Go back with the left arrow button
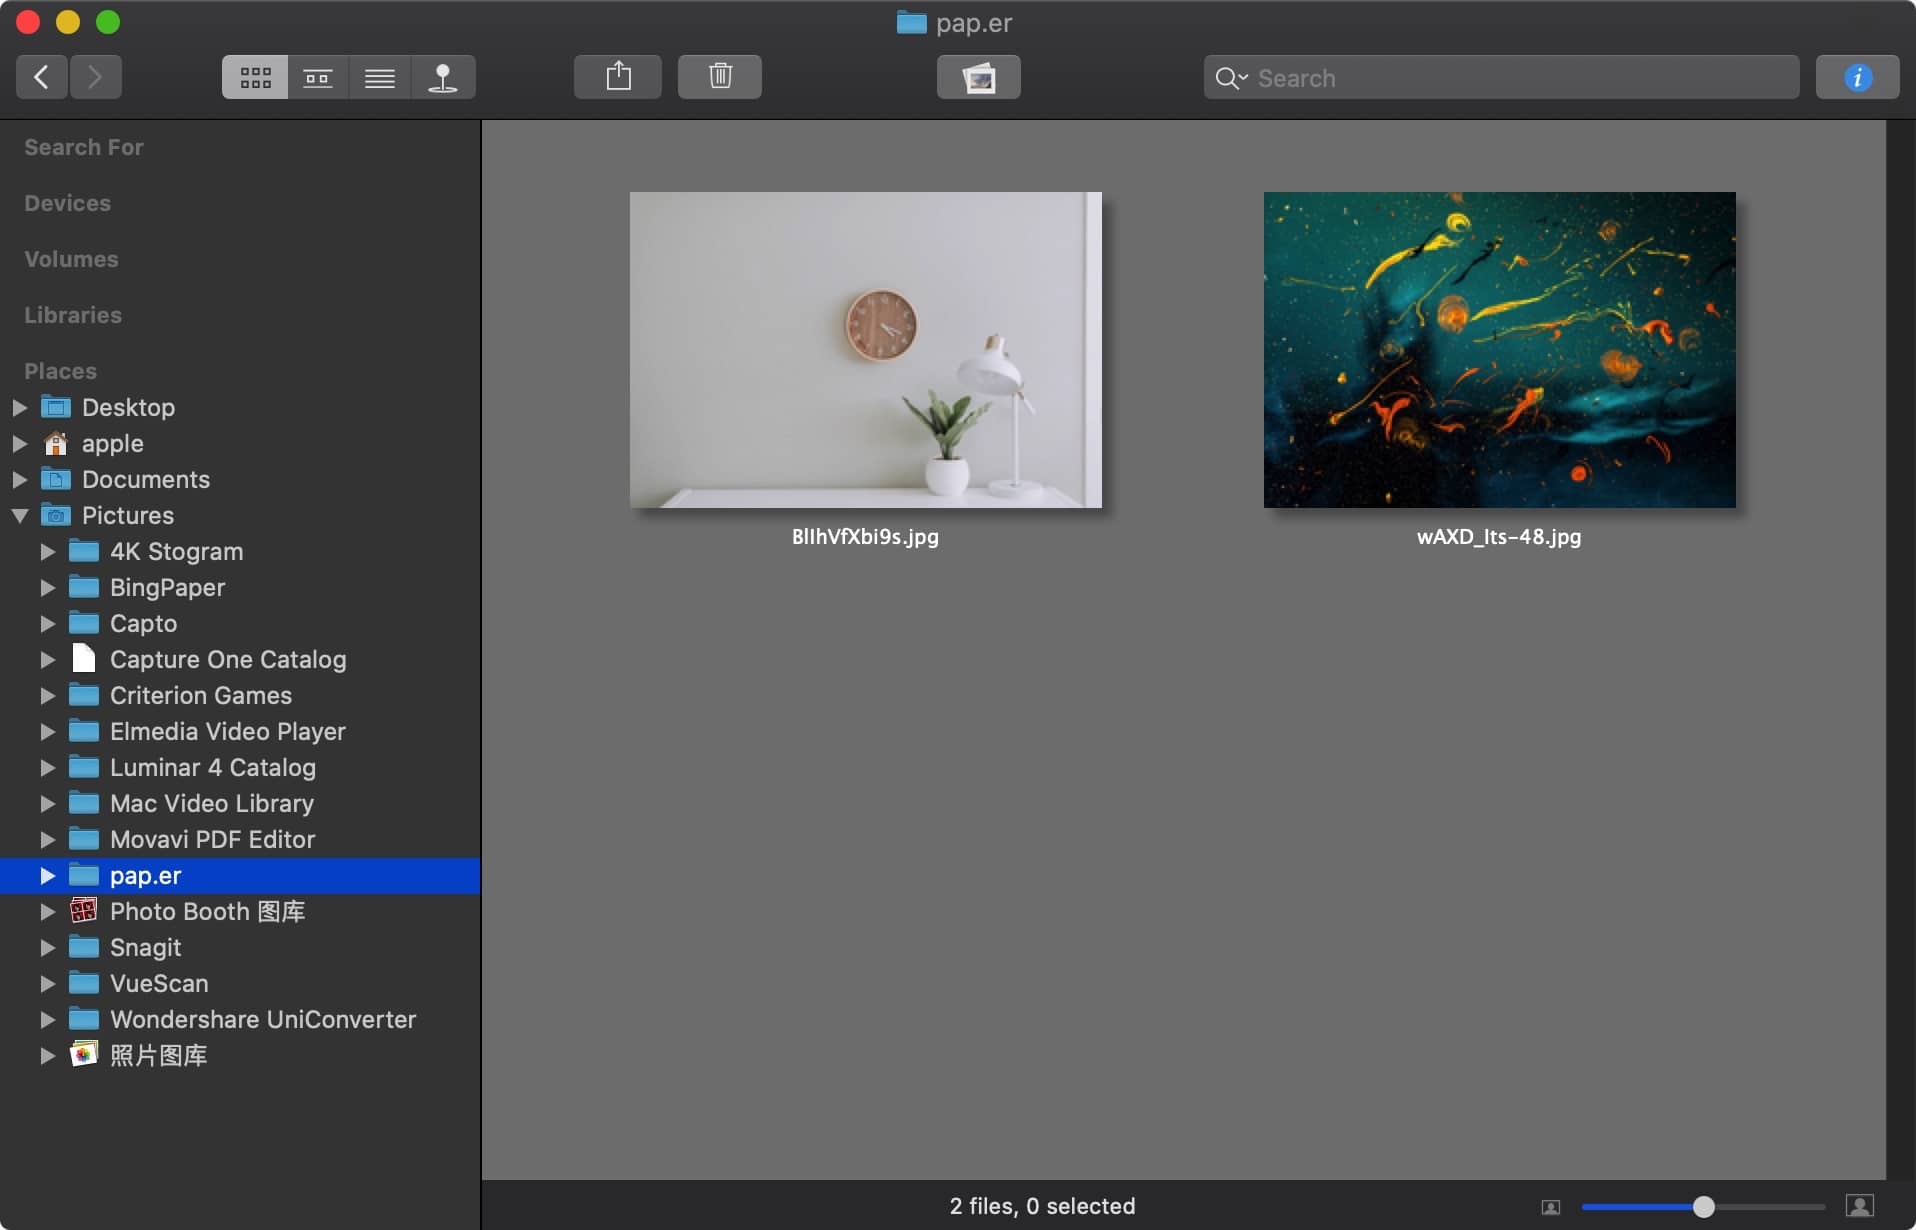The height and width of the screenshot is (1230, 1916). click(x=42, y=77)
